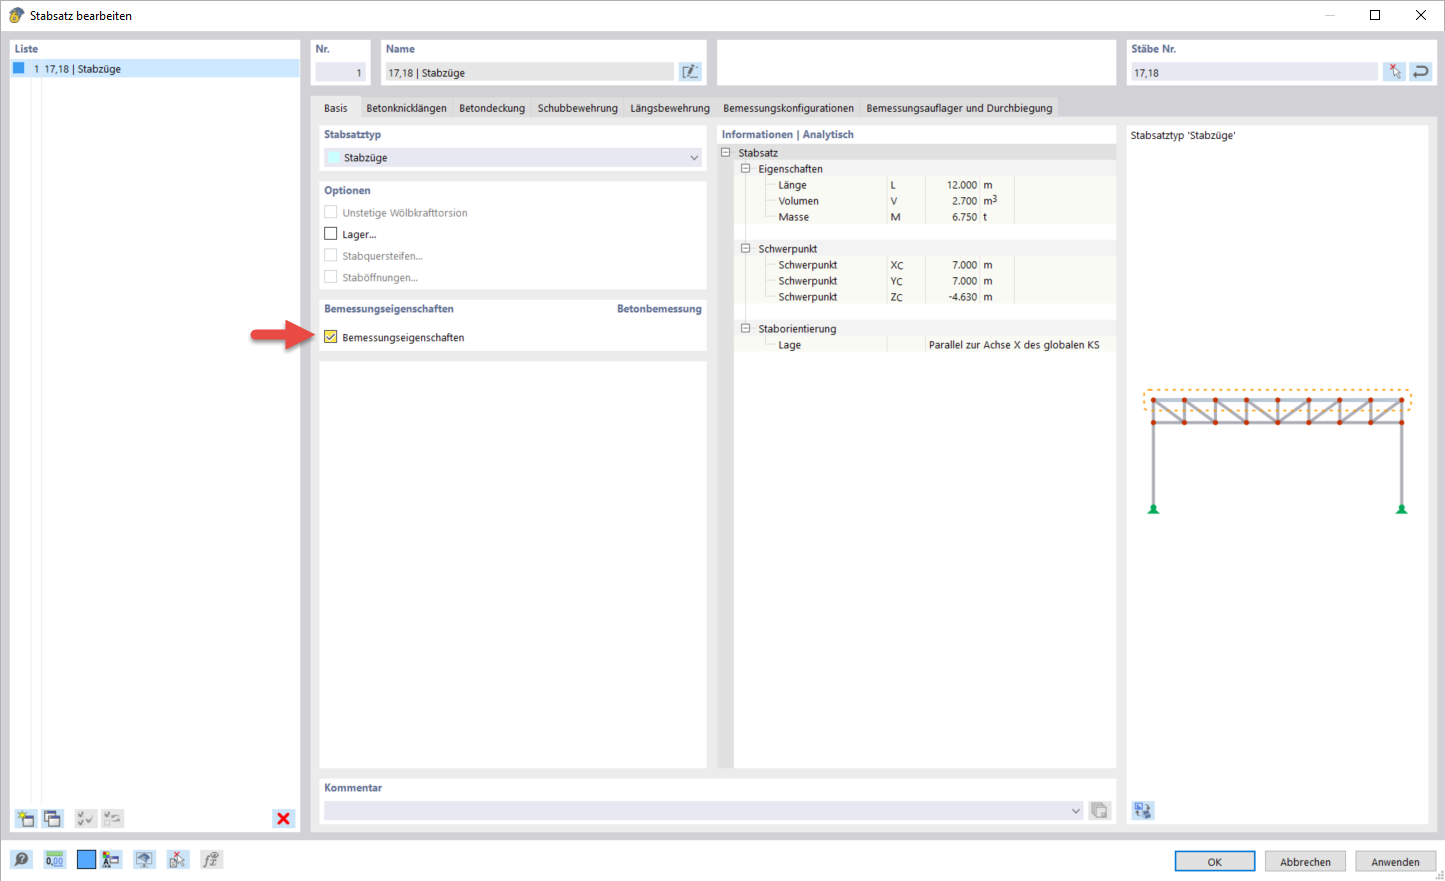Open help via the question mark icon
Image resolution: width=1445 pixels, height=881 pixels.
(x=20, y=859)
